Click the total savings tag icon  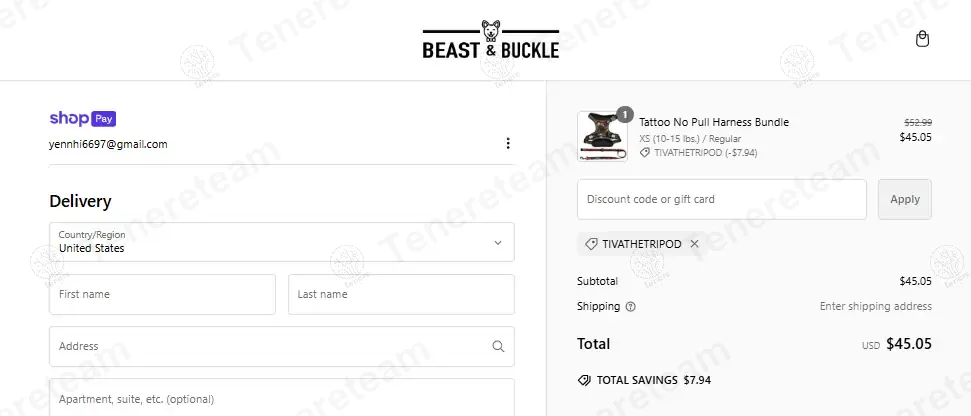[584, 381]
